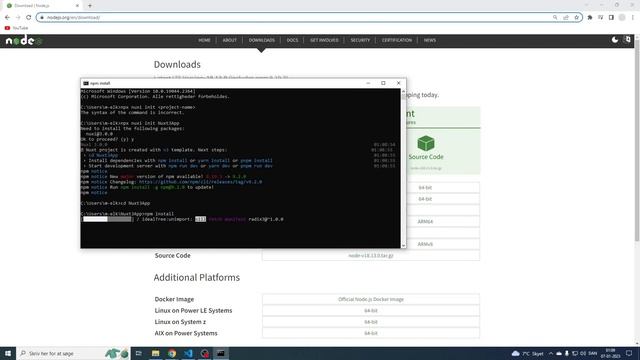Click 64-bit for AIX on Power Systems
The width and height of the screenshot is (640, 360).
[x=371, y=333]
